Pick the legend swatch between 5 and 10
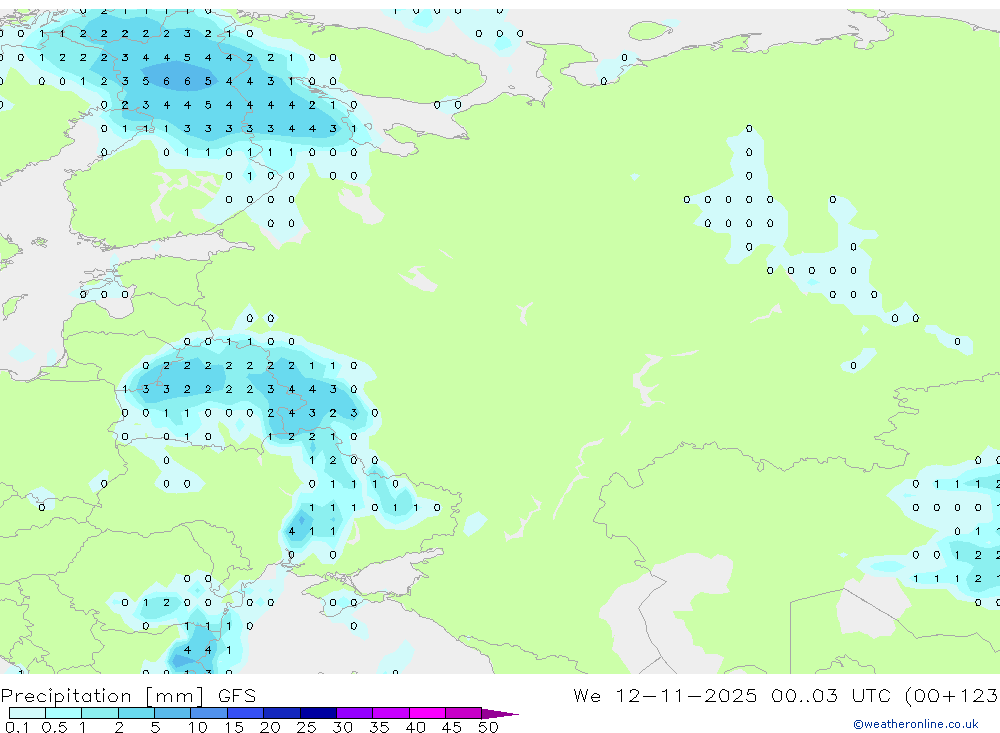The width and height of the screenshot is (1000, 733). 173,713
